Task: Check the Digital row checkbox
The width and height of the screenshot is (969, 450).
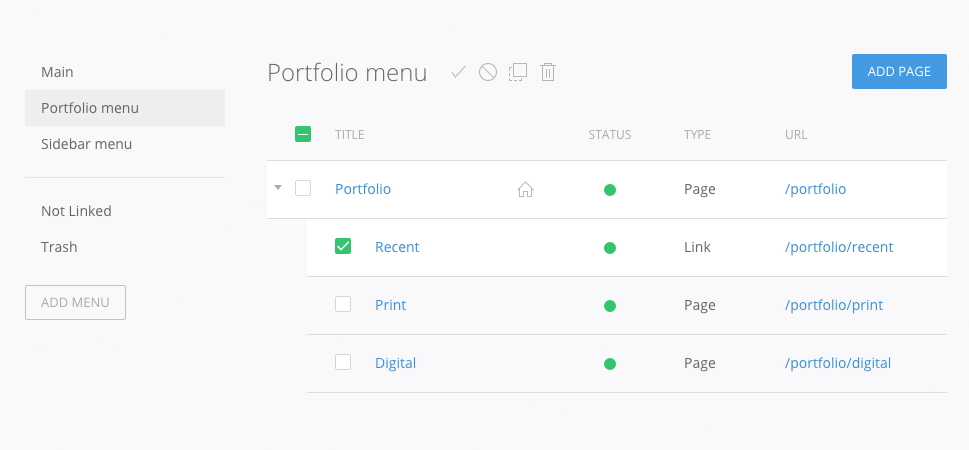Action: (343, 362)
